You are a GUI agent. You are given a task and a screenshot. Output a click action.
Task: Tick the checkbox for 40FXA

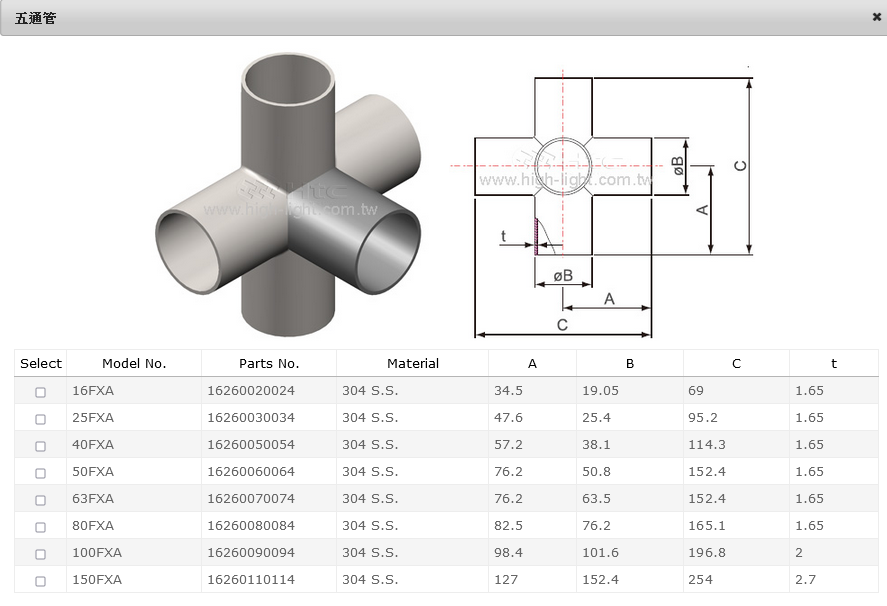pos(41,446)
